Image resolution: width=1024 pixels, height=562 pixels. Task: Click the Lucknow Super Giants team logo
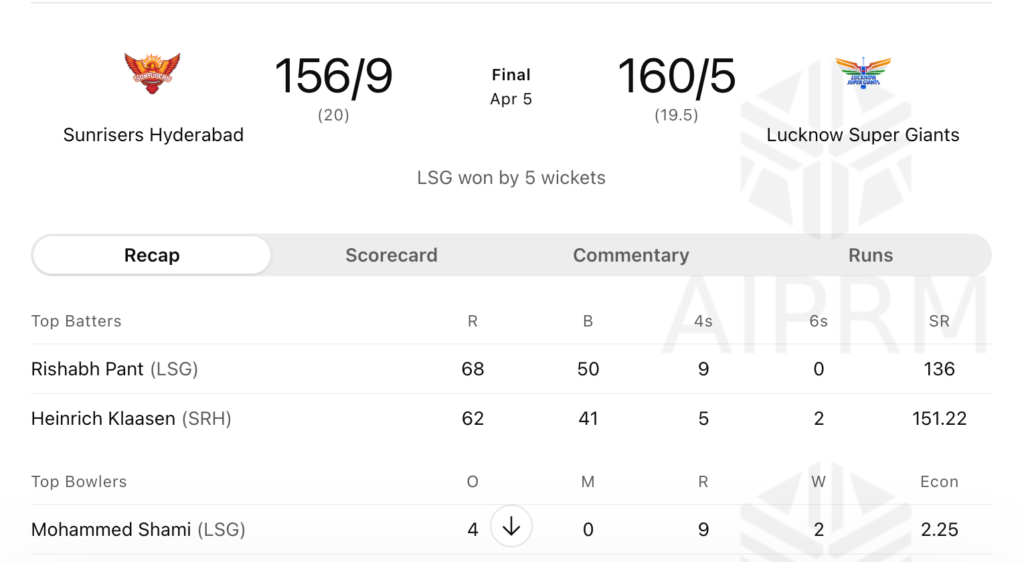click(x=862, y=74)
